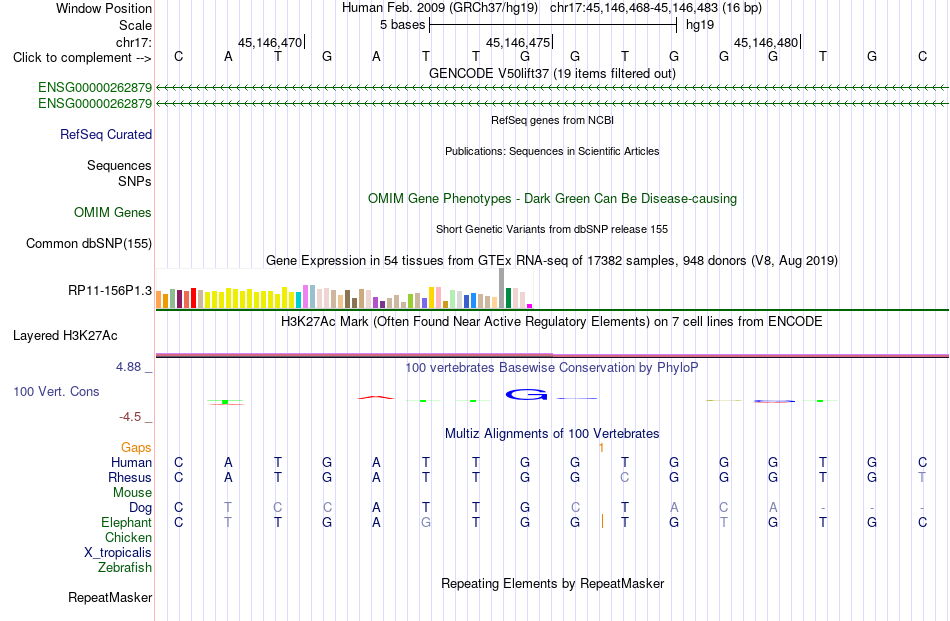Image resolution: width=950 pixels, height=621 pixels.
Task: Select the Chicken species row label
Action: coord(128,538)
